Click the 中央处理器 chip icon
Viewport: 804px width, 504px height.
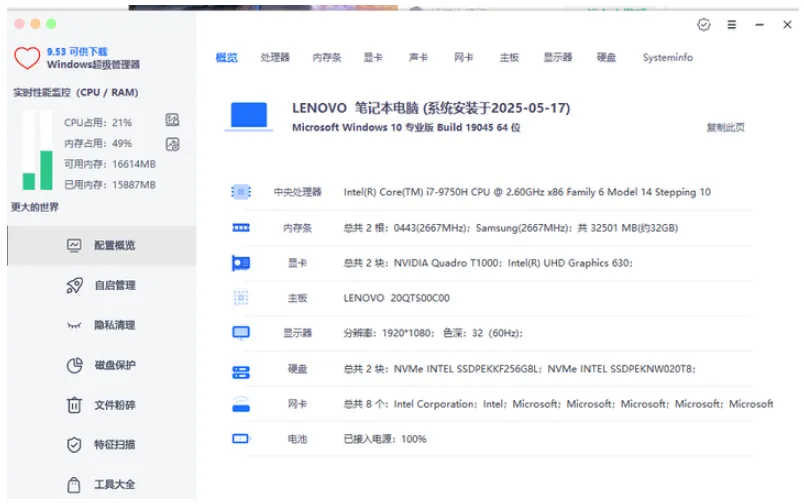241,192
